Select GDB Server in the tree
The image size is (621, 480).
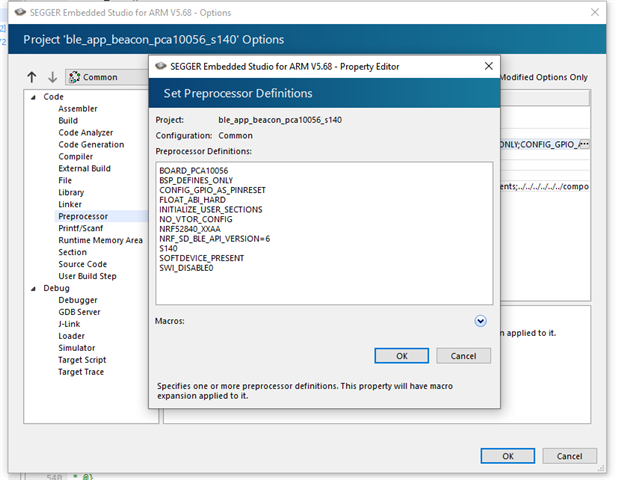click(x=81, y=313)
